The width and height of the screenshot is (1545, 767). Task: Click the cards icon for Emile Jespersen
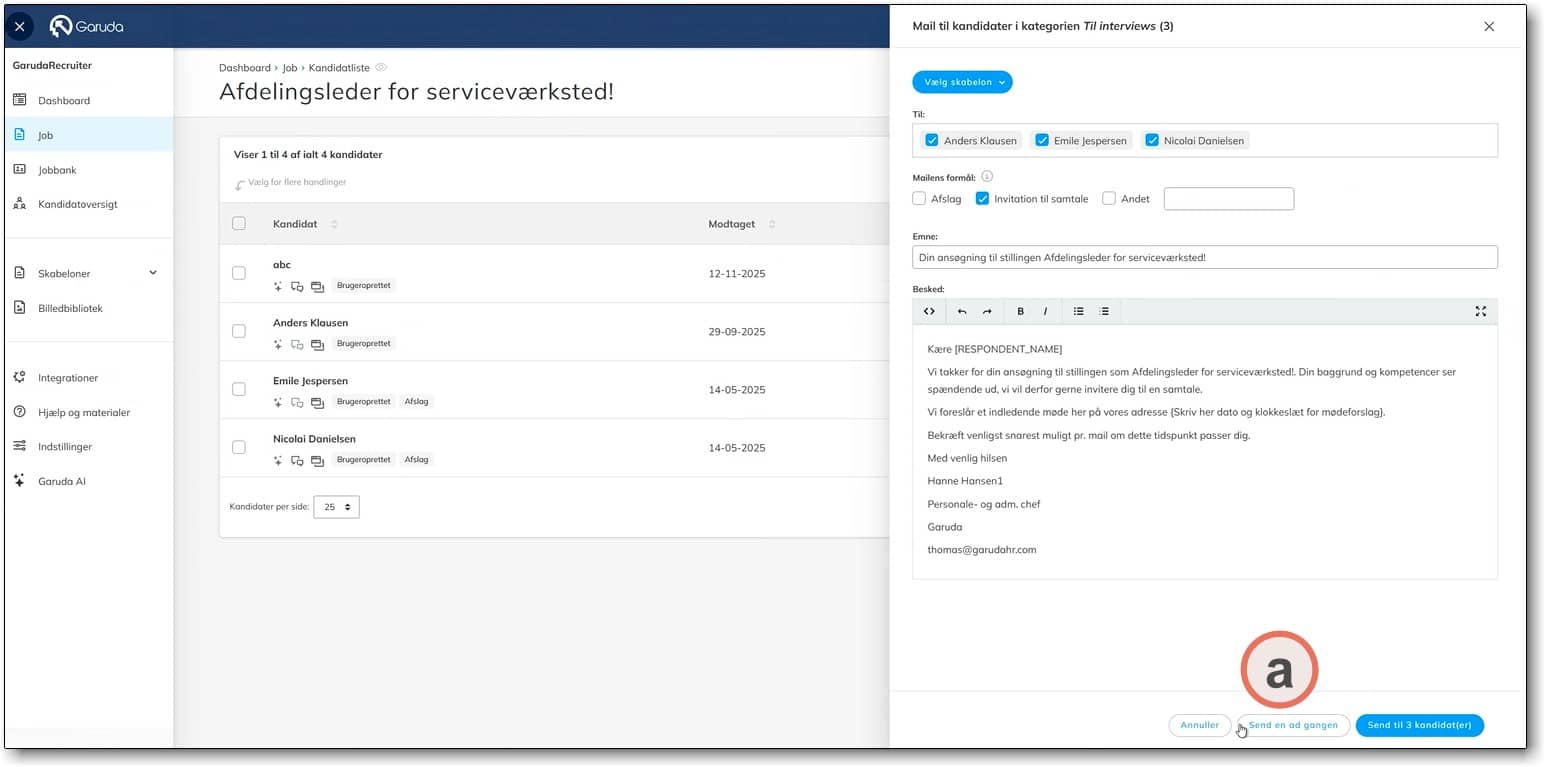point(317,402)
